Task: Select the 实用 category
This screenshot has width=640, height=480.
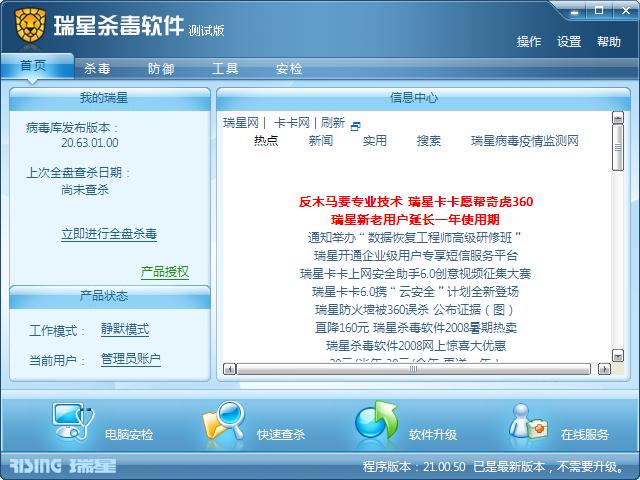Action: (x=375, y=140)
